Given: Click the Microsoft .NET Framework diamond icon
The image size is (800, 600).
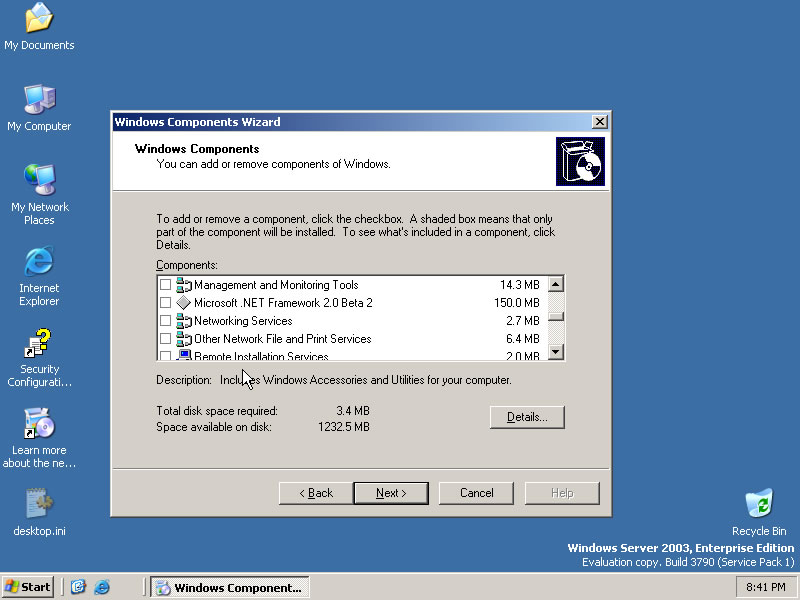Looking at the screenshot, I should point(184,302).
